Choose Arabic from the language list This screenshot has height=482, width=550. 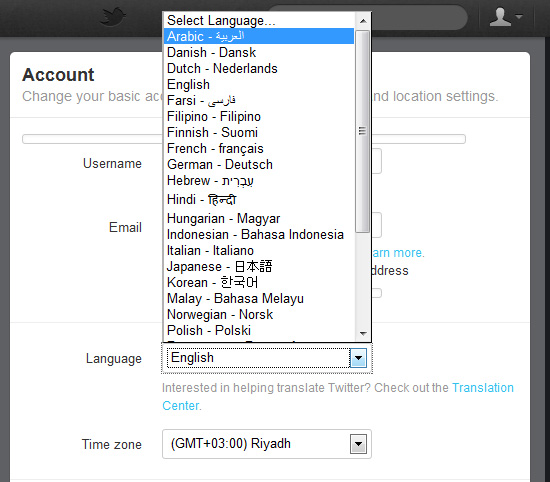pyautogui.click(x=259, y=36)
